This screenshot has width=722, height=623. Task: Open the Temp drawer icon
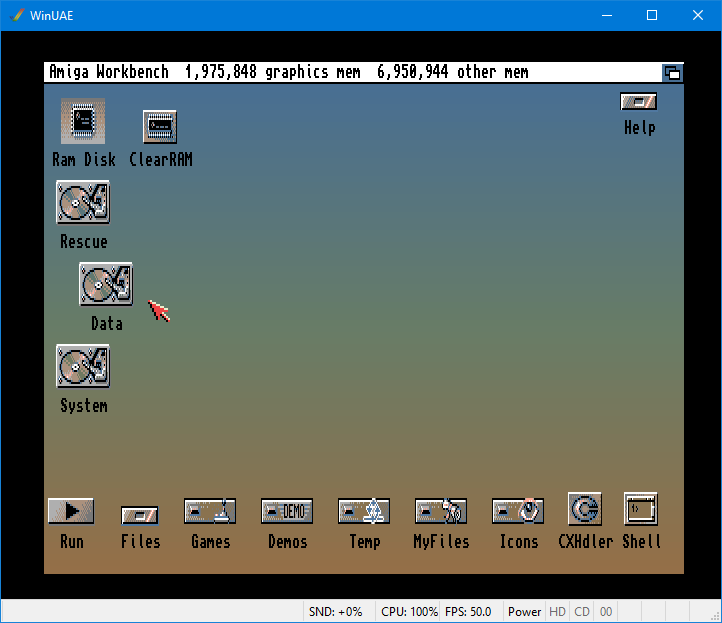[364, 511]
